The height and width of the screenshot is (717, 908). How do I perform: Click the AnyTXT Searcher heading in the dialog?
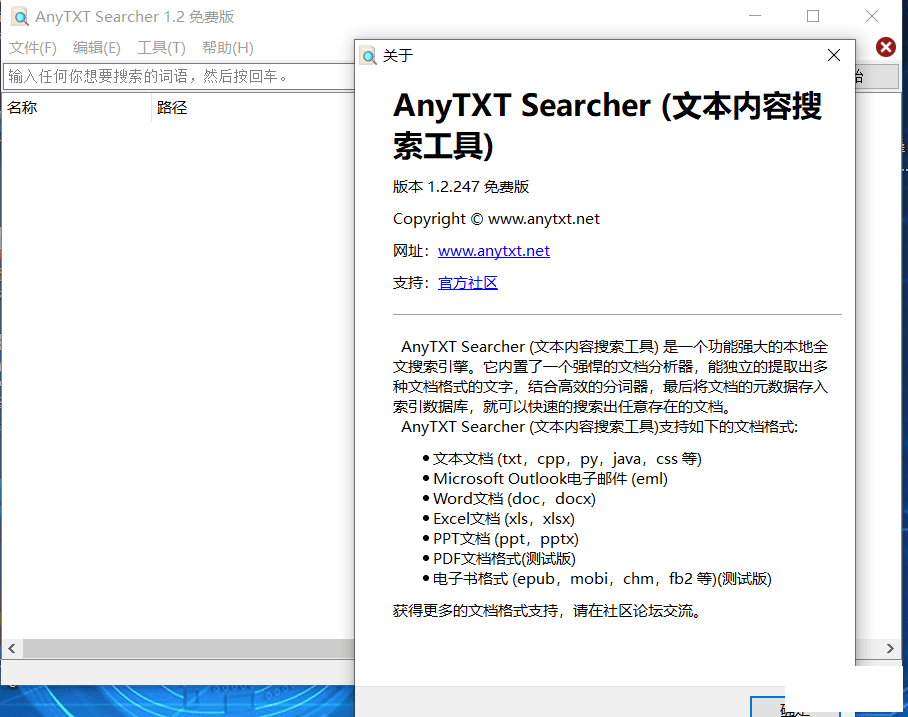pyautogui.click(x=607, y=125)
